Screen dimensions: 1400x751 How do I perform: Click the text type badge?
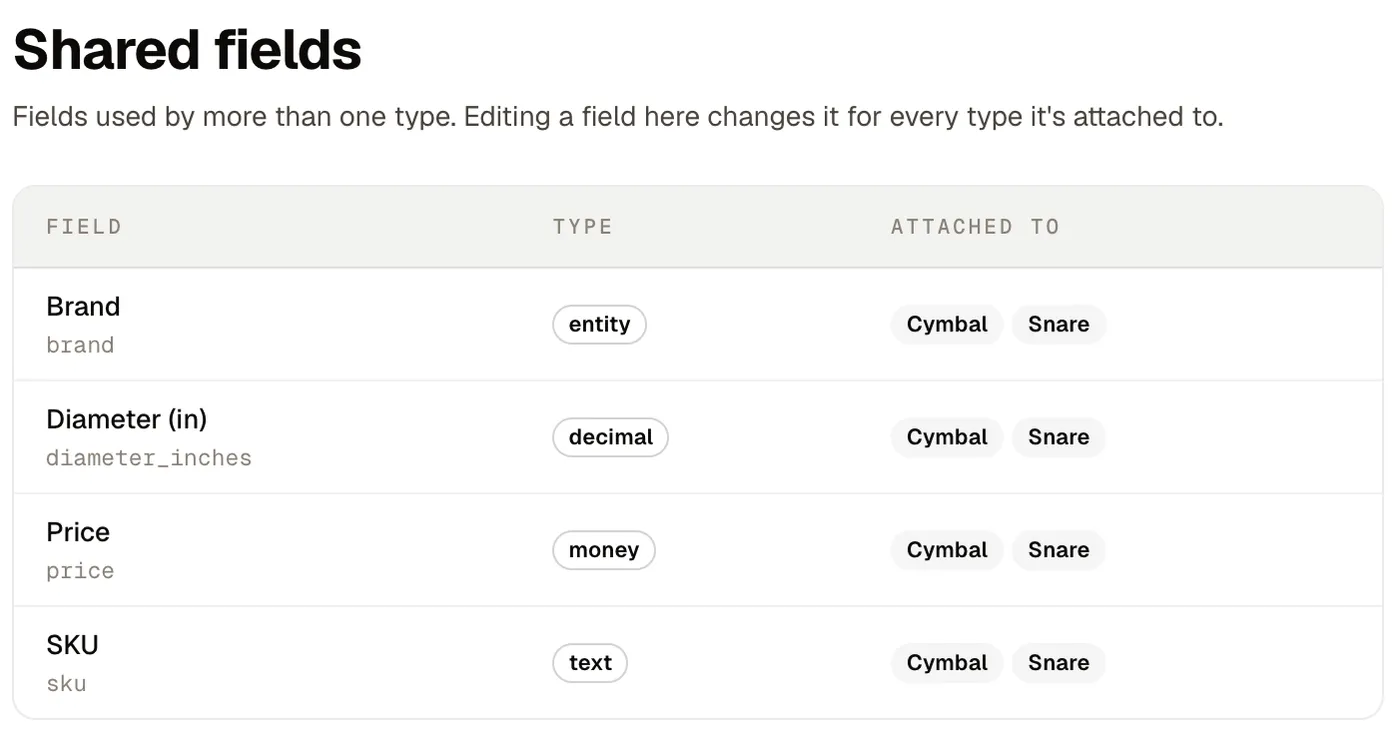click(590, 663)
